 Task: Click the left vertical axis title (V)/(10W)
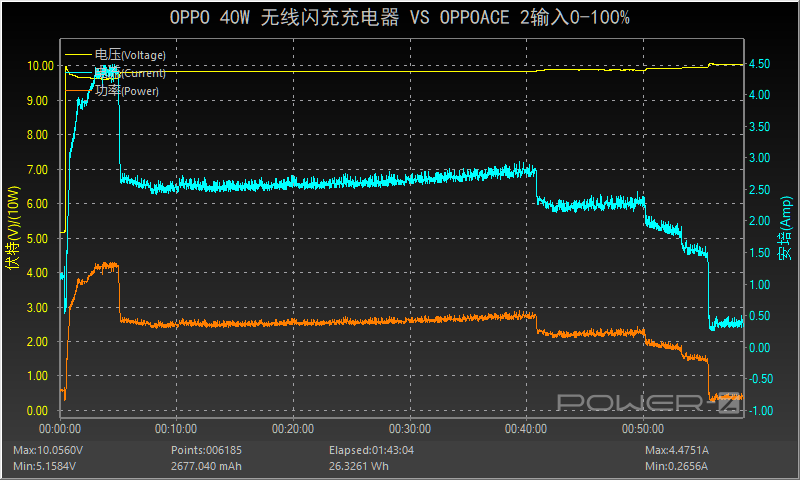tap(13, 227)
